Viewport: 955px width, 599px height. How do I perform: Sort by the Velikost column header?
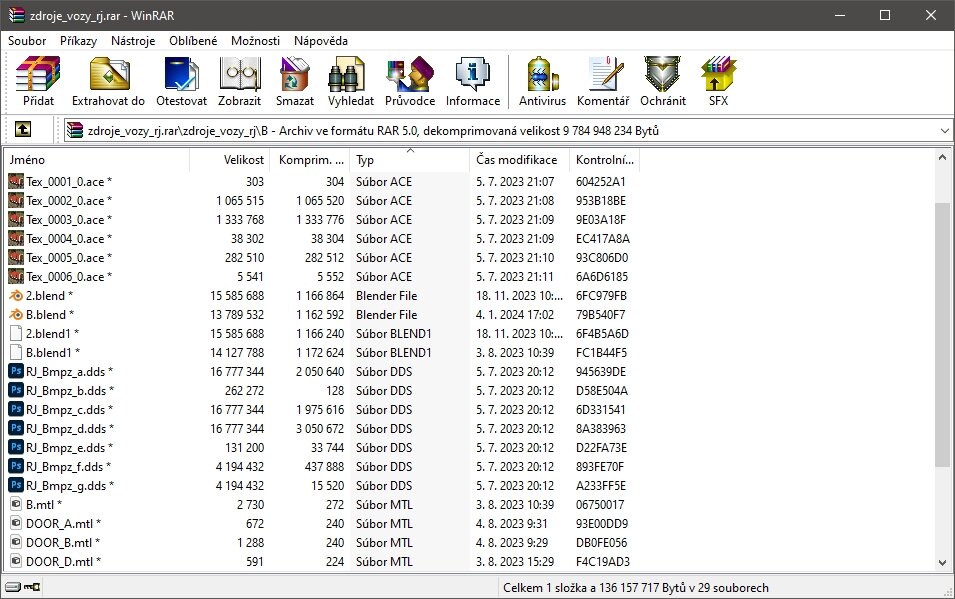pos(230,160)
